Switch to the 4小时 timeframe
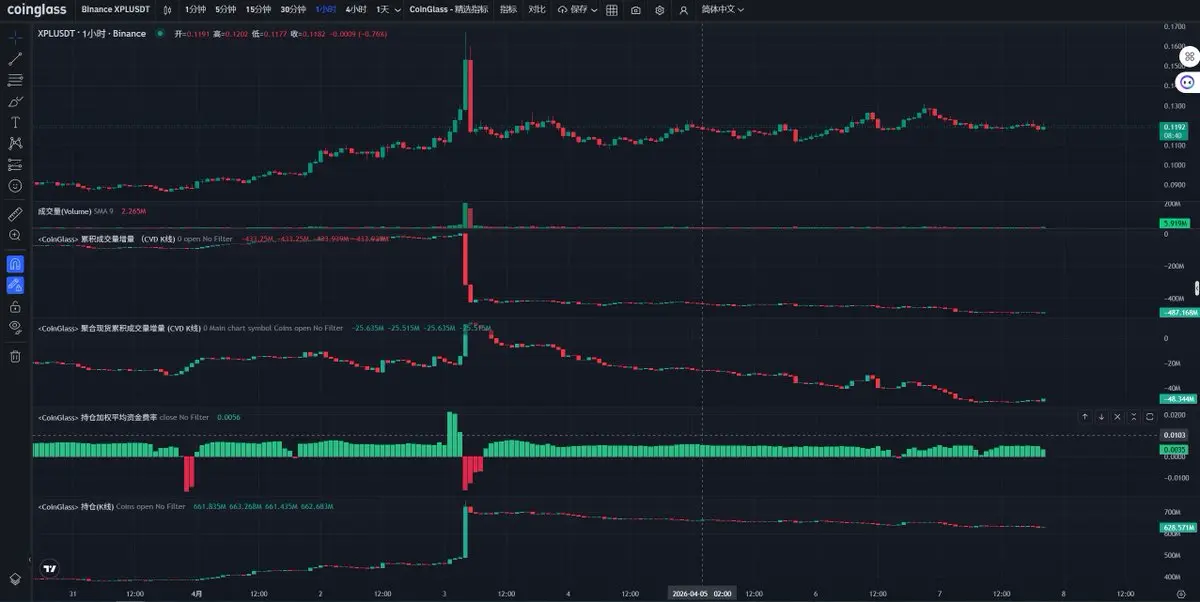Image resolution: width=1200 pixels, height=602 pixels. click(356, 9)
